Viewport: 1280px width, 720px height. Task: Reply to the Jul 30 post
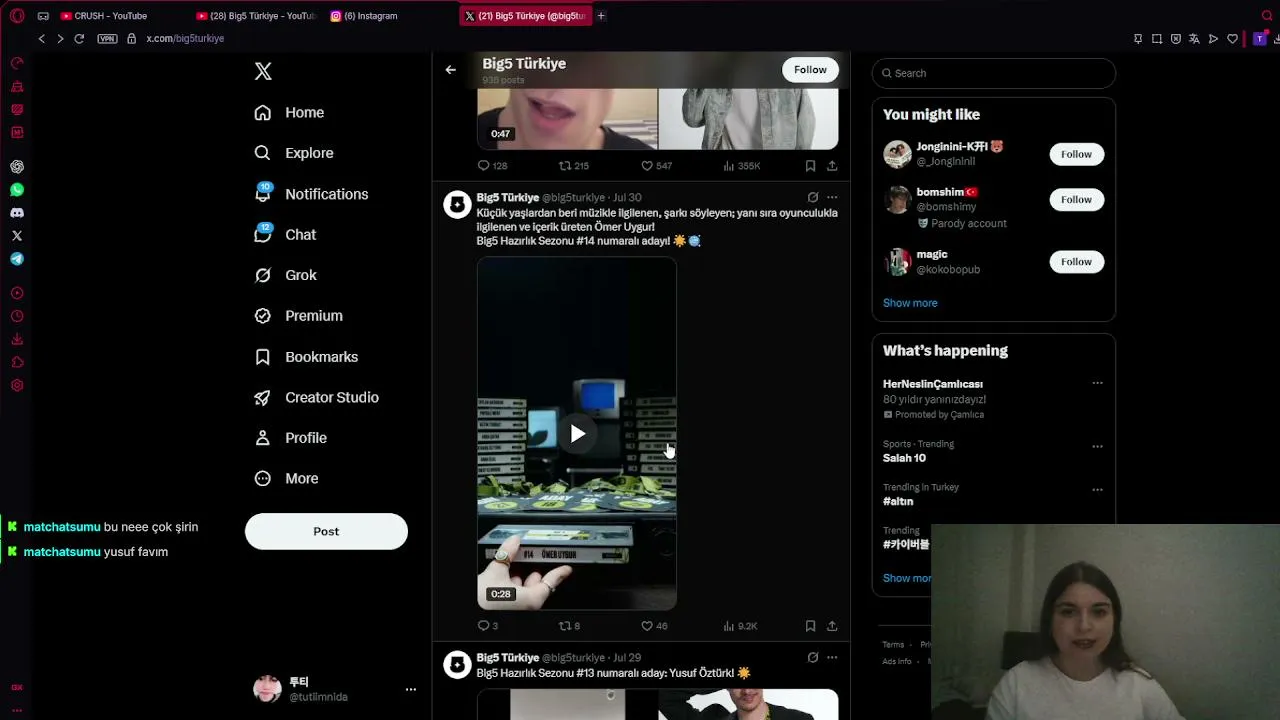[487, 626]
